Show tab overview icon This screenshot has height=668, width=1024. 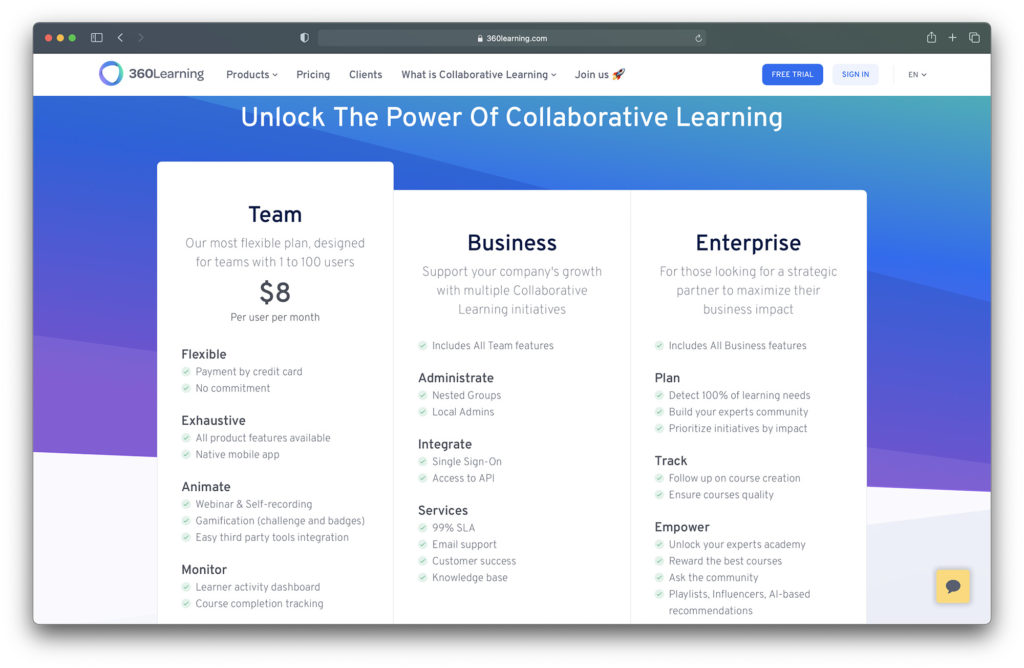[974, 37]
